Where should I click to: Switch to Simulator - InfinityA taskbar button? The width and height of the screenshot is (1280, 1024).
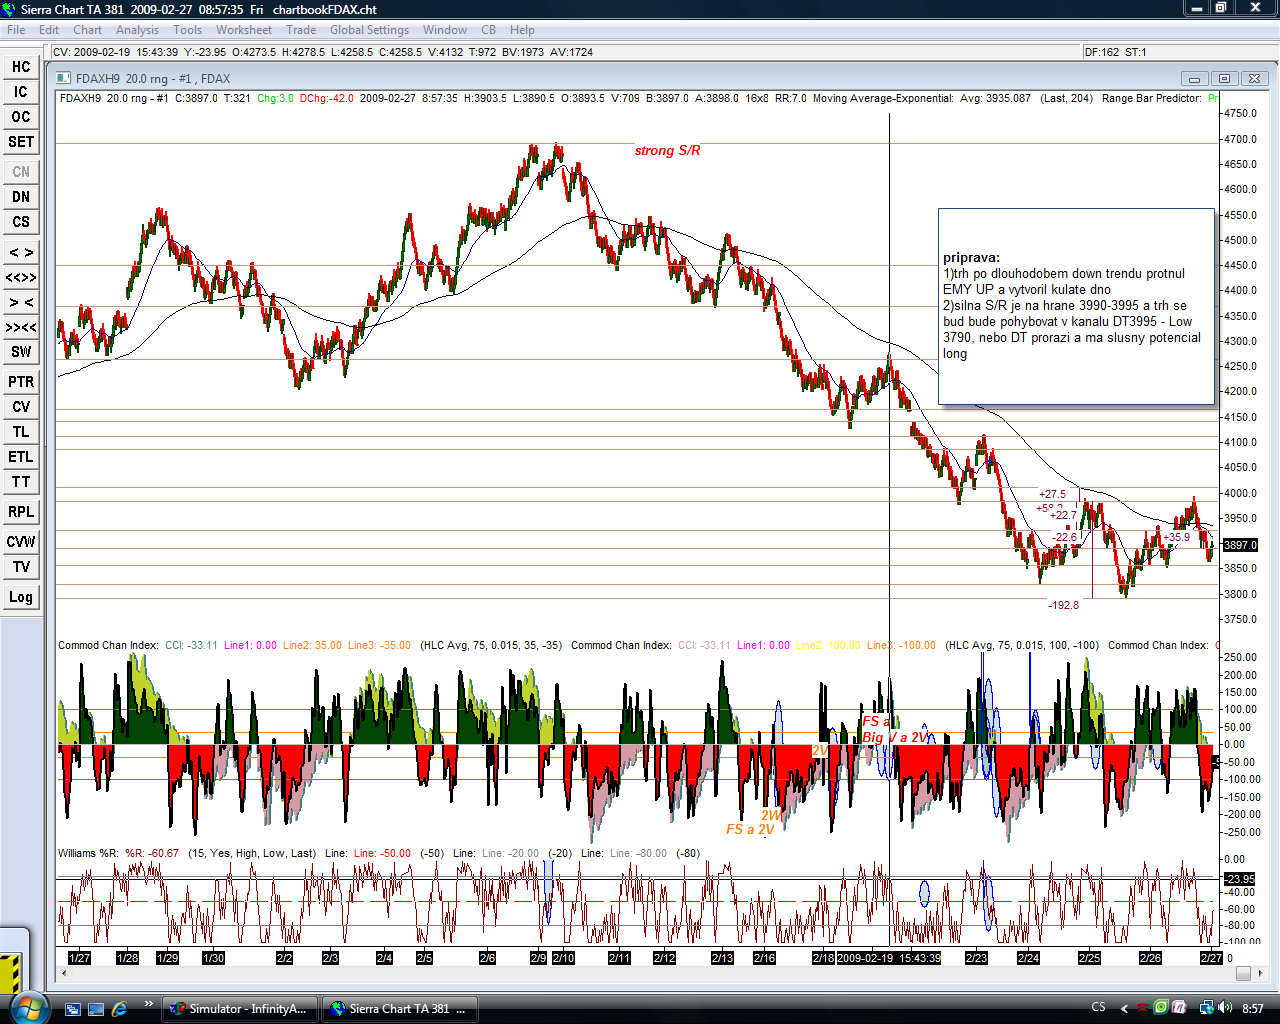[x=240, y=1008]
